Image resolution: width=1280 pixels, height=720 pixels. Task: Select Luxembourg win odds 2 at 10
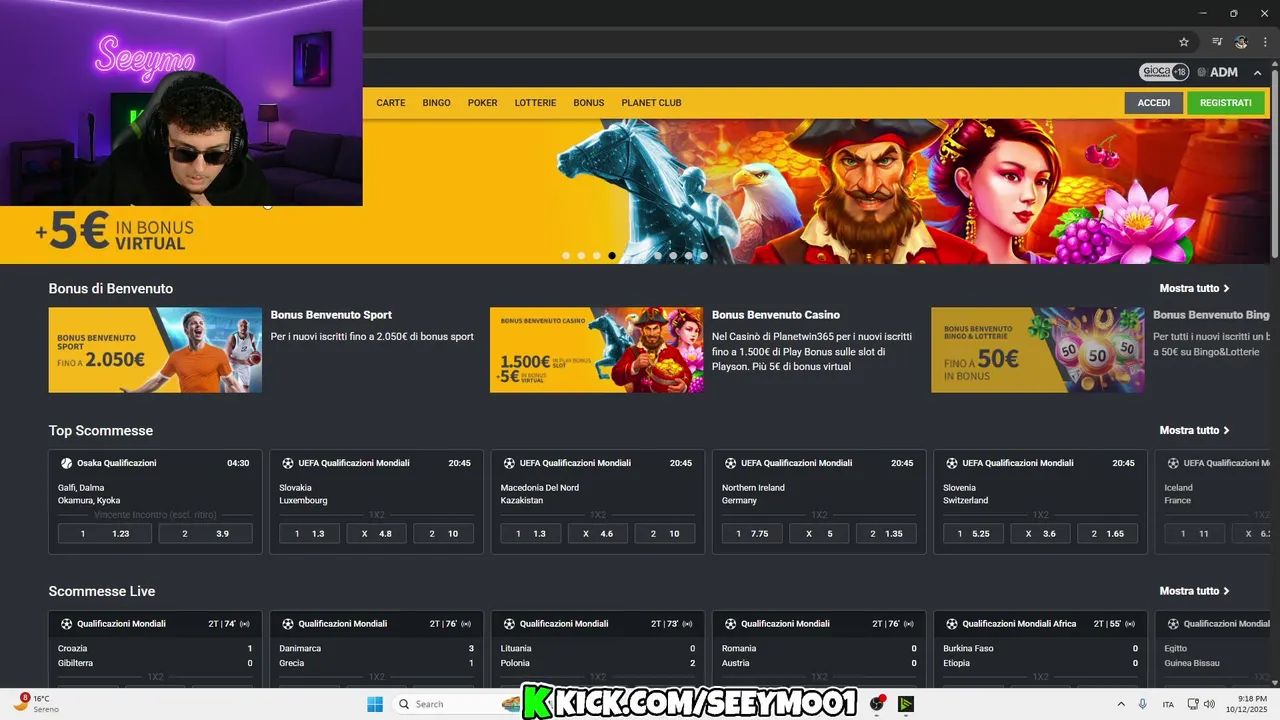coord(444,534)
